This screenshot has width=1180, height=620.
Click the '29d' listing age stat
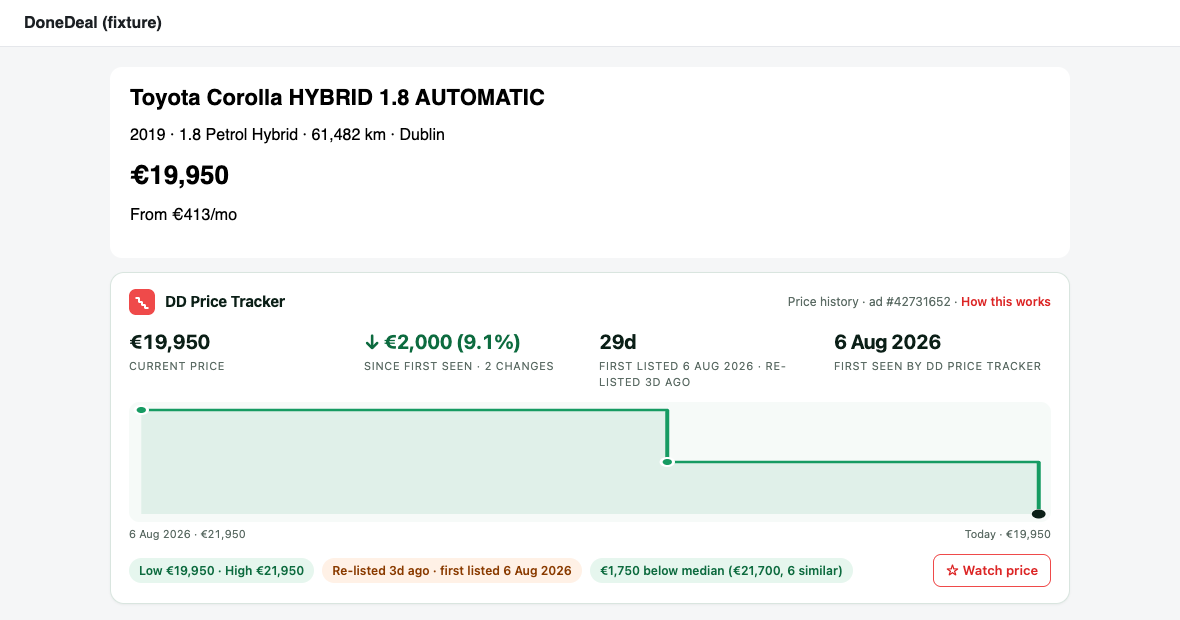pyautogui.click(x=618, y=342)
